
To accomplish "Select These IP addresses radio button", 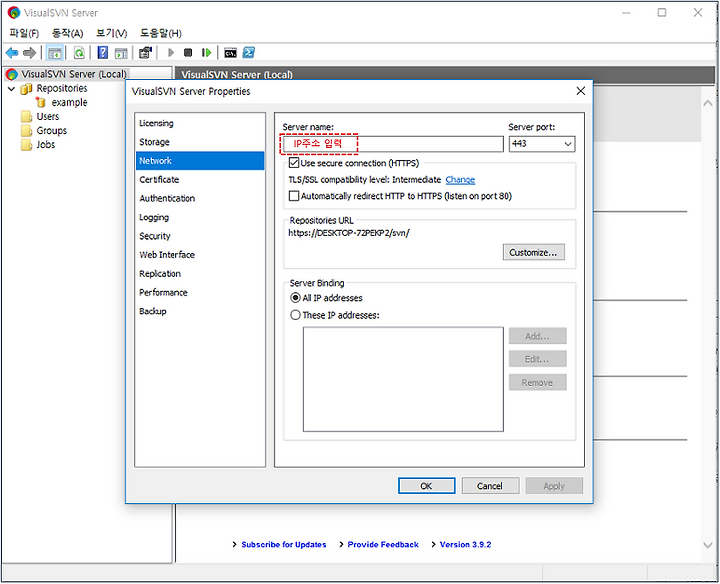I will point(295,315).
